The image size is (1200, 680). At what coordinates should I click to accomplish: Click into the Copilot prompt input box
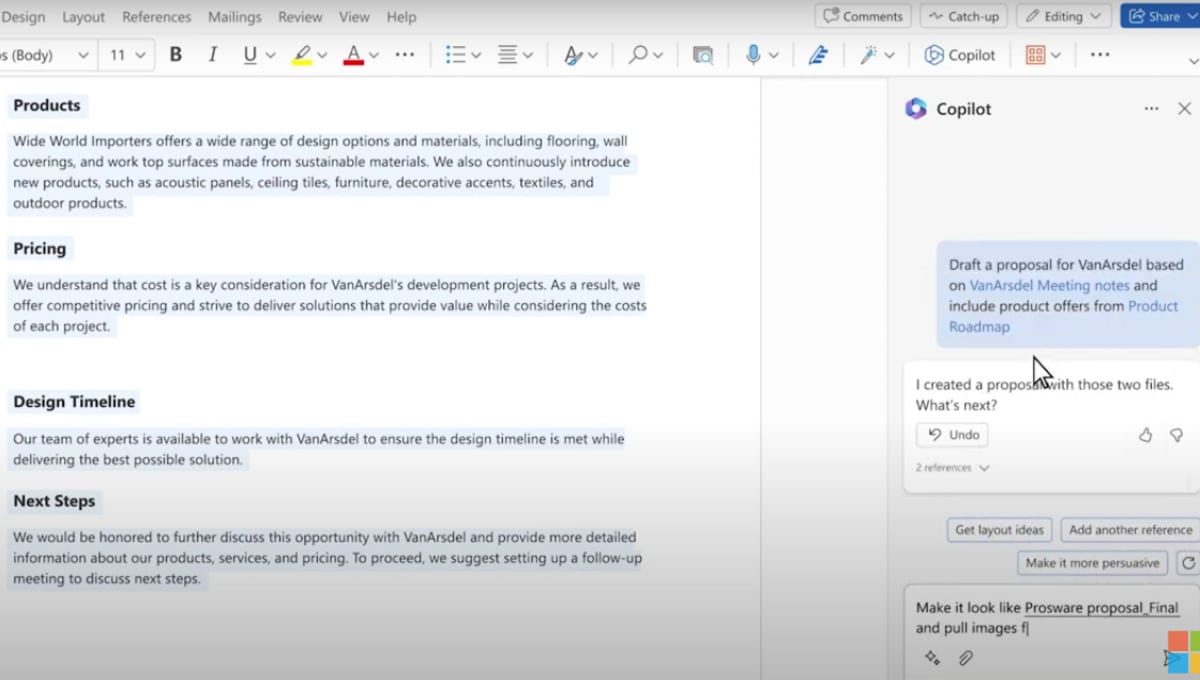coord(1050,618)
